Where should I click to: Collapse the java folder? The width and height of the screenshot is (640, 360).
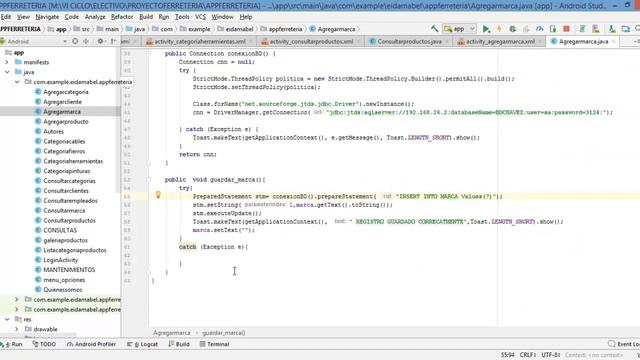tap(7, 72)
